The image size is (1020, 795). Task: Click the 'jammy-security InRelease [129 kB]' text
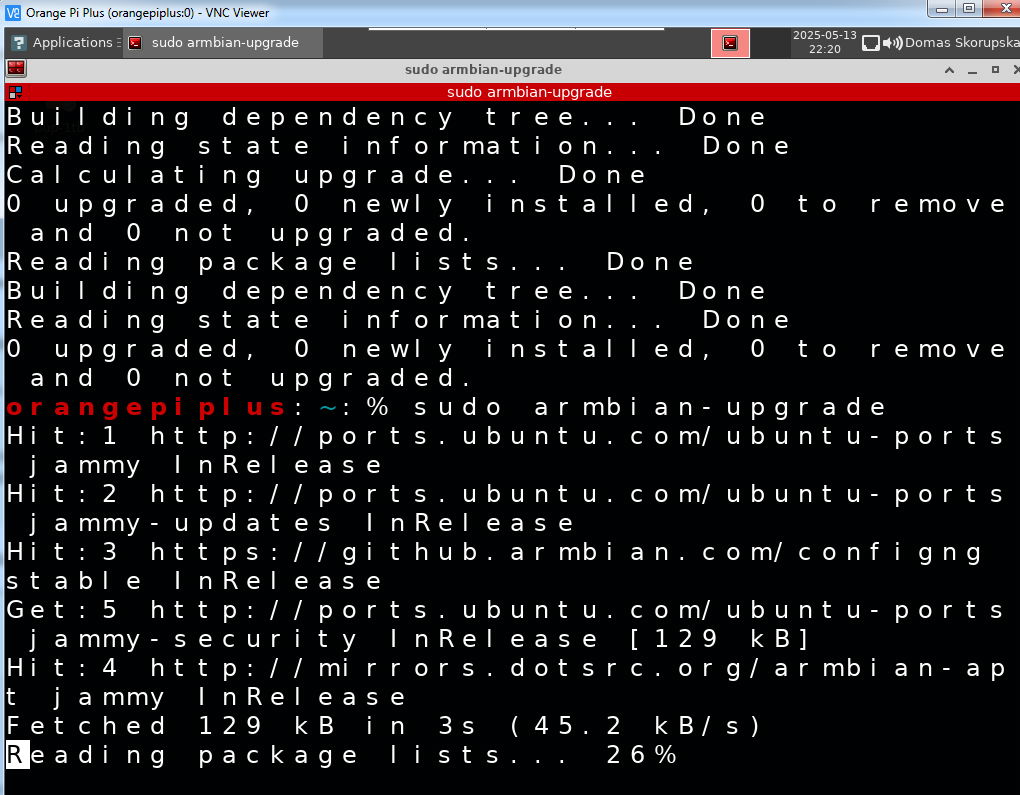pyautogui.click(x=420, y=639)
